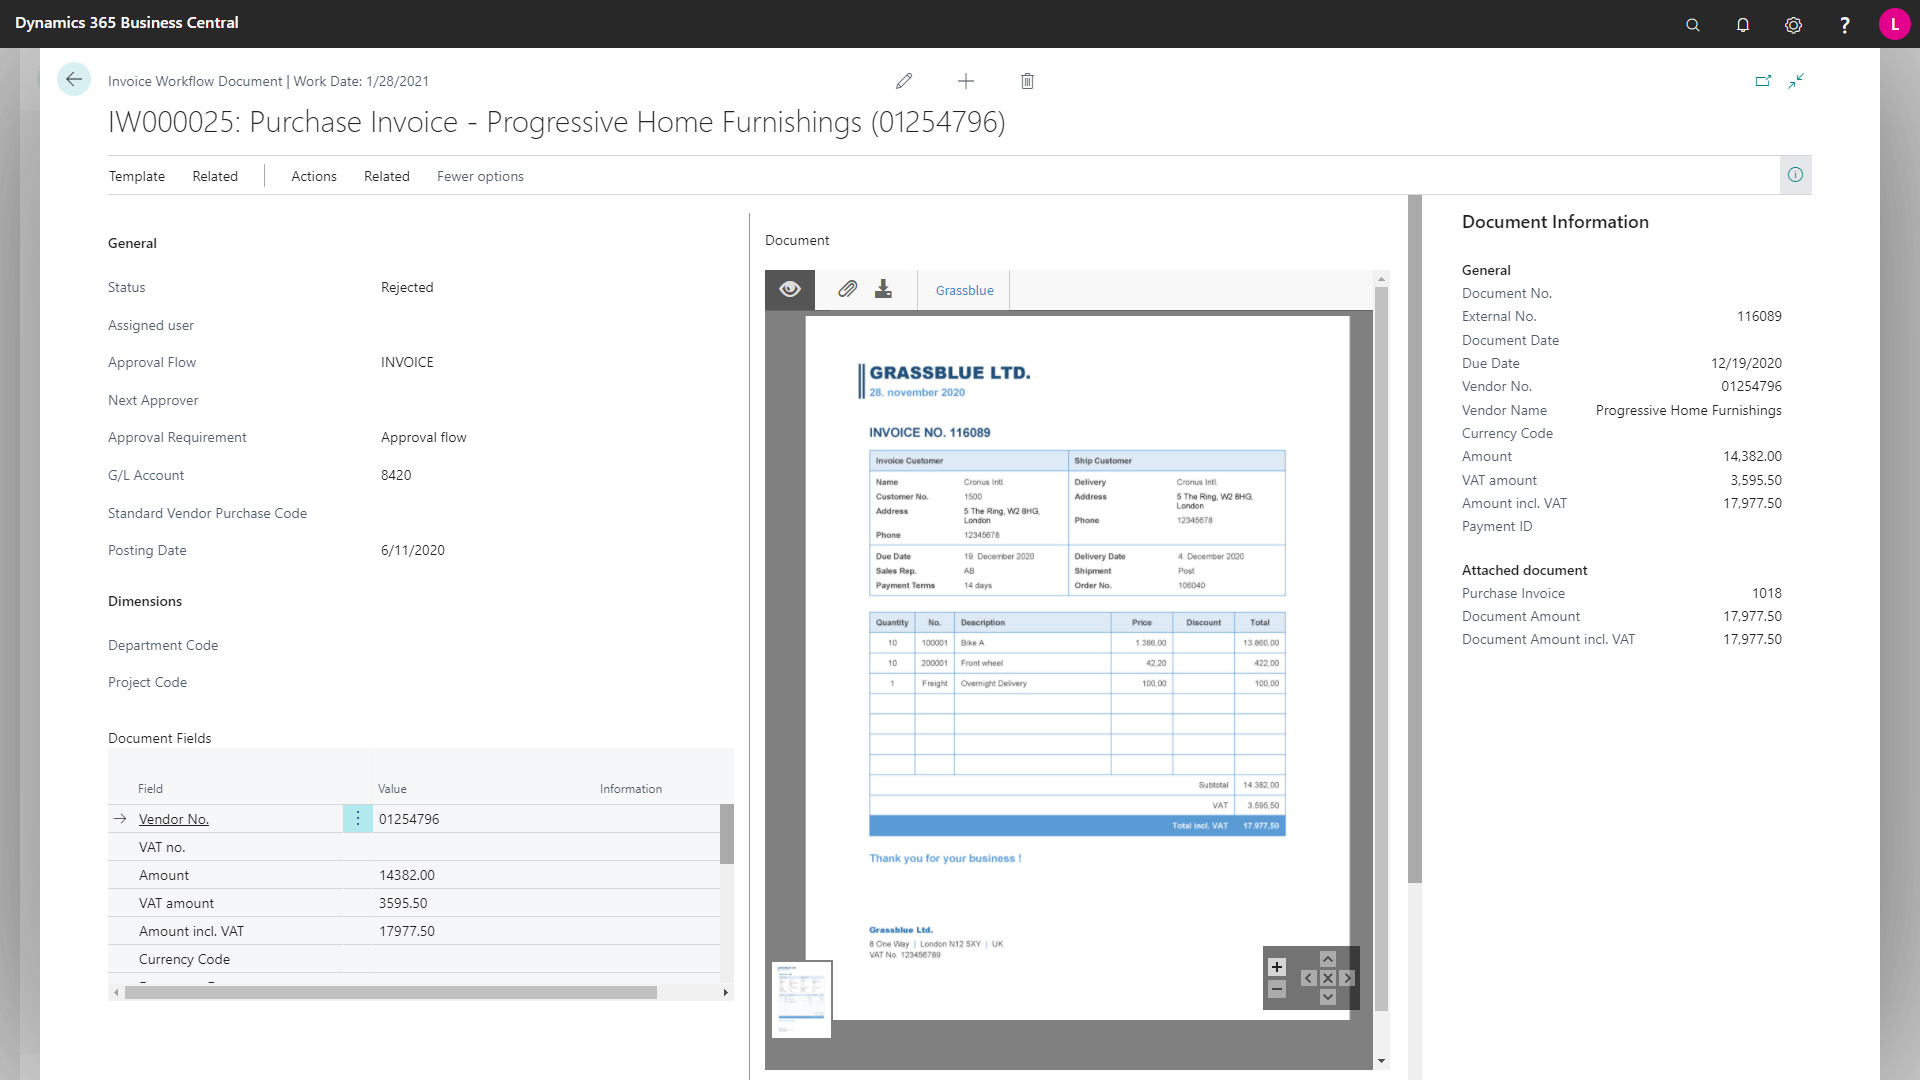1920x1080 pixels.
Task: Click the zoom in button on document
Action: click(x=1276, y=967)
